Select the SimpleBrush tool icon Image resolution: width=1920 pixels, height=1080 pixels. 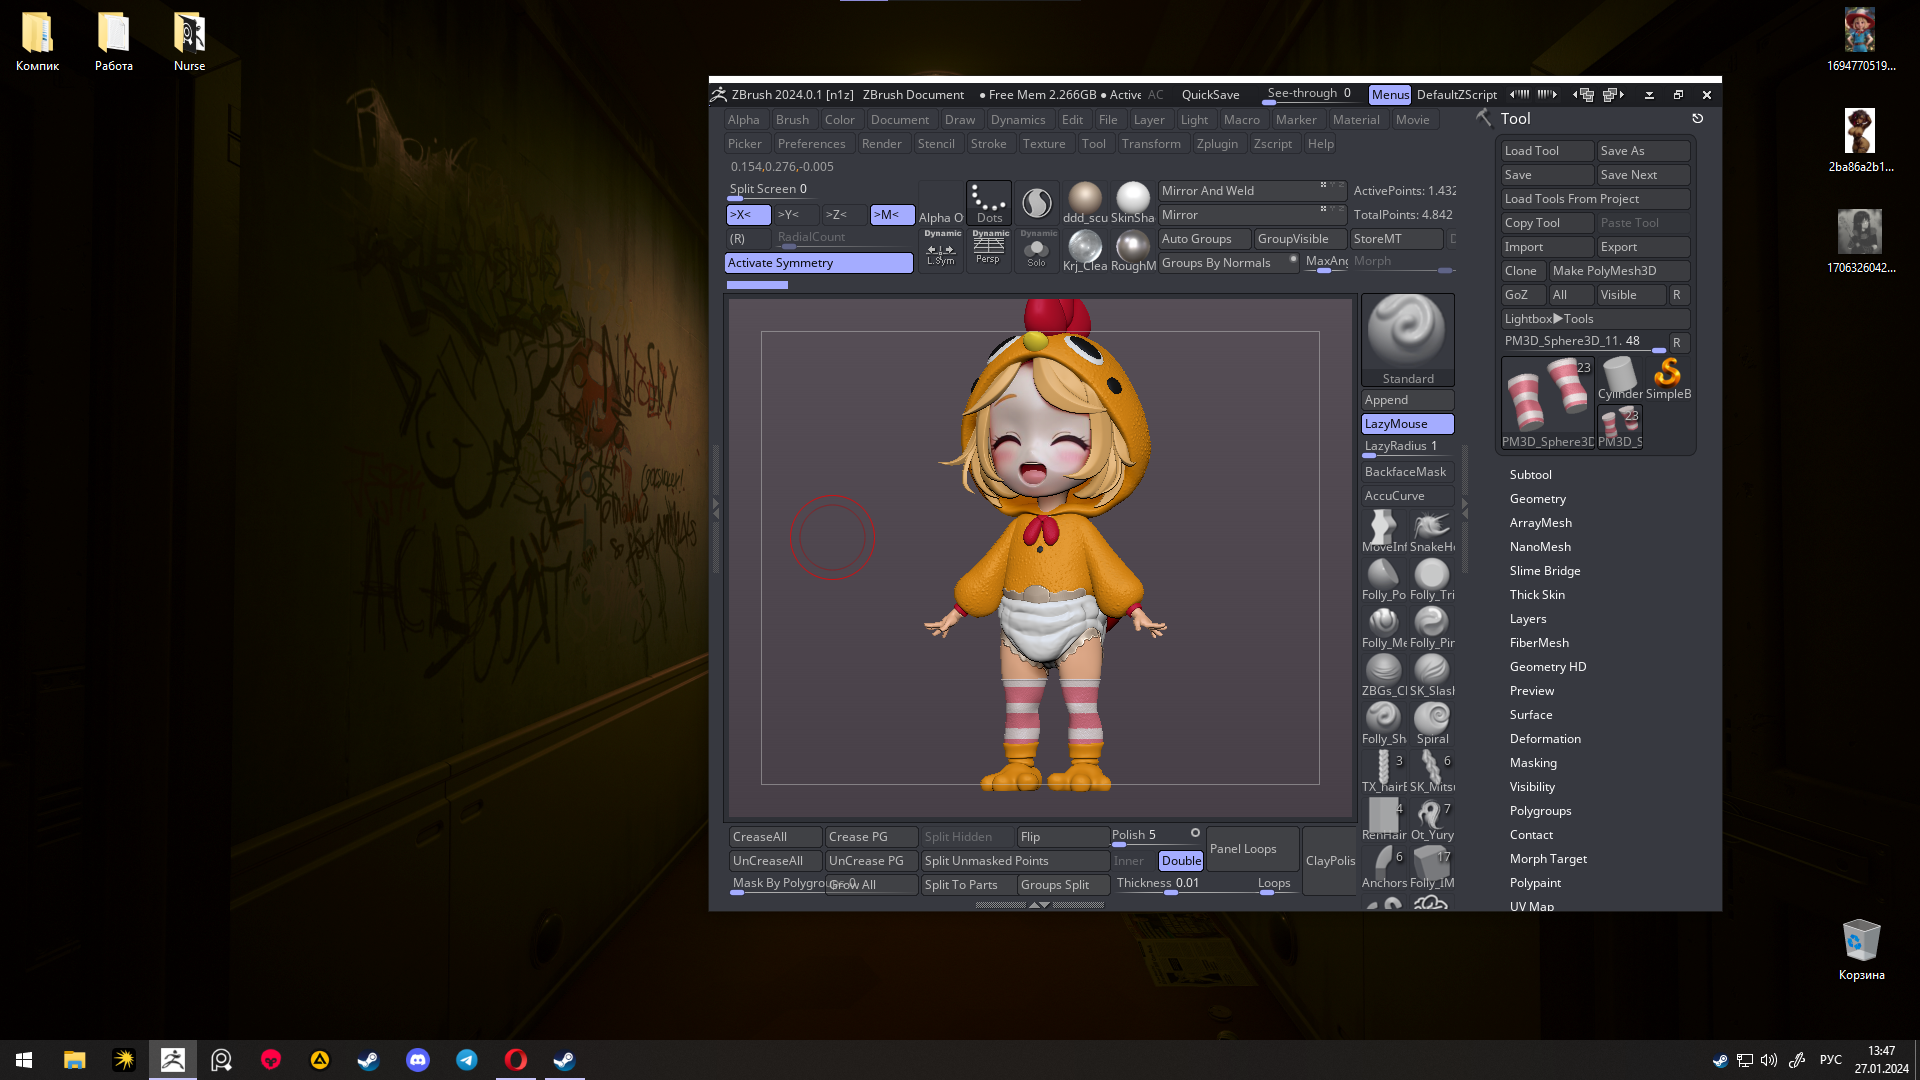[1668, 379]
